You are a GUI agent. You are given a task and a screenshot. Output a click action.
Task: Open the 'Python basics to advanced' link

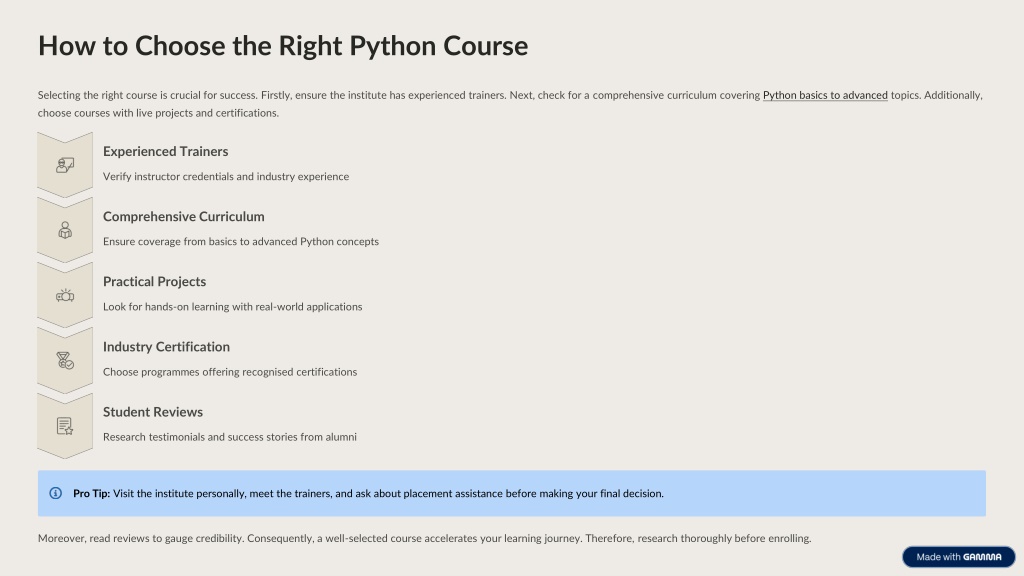(x=825, y=95)
